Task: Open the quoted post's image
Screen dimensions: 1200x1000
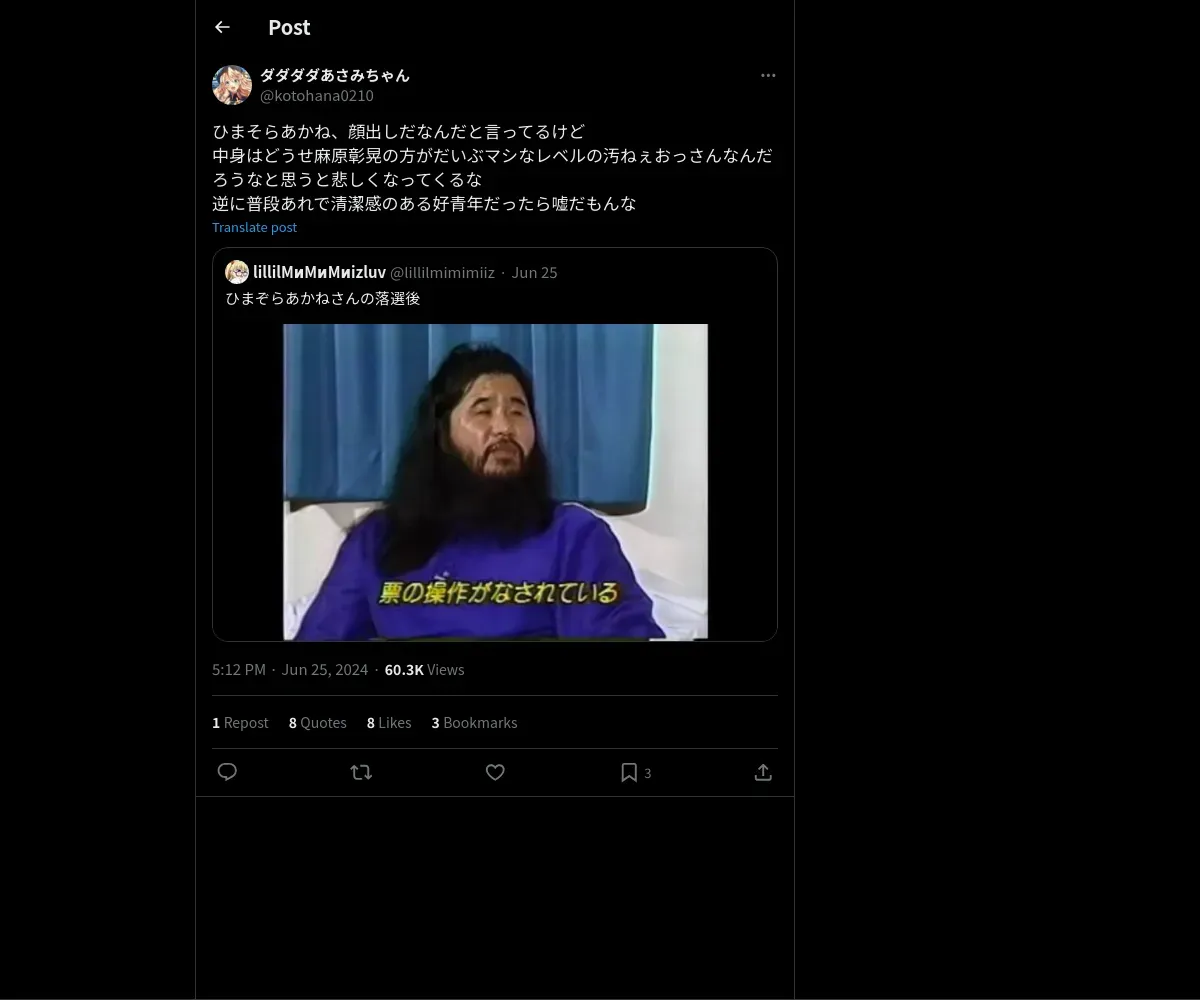Action: pos(495,482)
